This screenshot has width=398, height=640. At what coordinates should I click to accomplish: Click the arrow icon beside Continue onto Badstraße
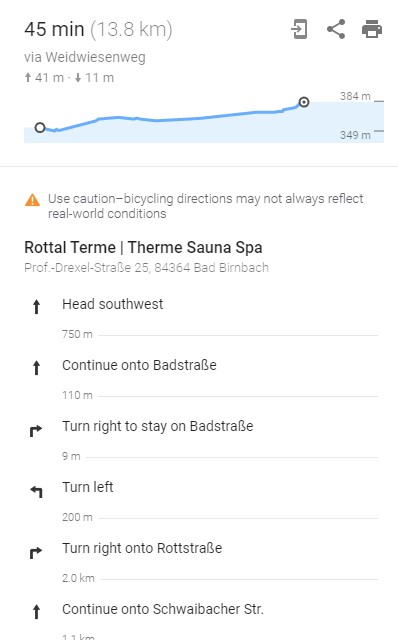[36, 368]
